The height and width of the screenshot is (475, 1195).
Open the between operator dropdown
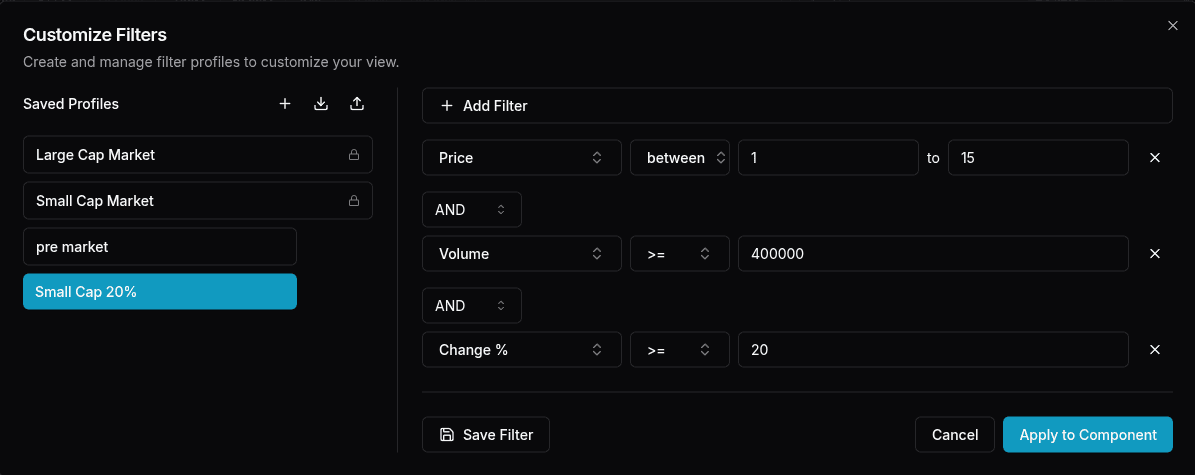pos(680,158)
